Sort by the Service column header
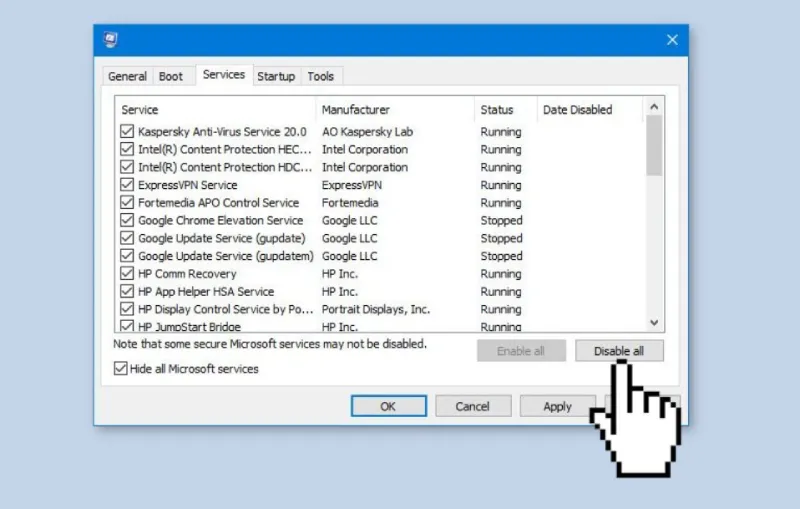Image resolution: width=800 pixels, height=509 pixels. click(x=215, y=110)
